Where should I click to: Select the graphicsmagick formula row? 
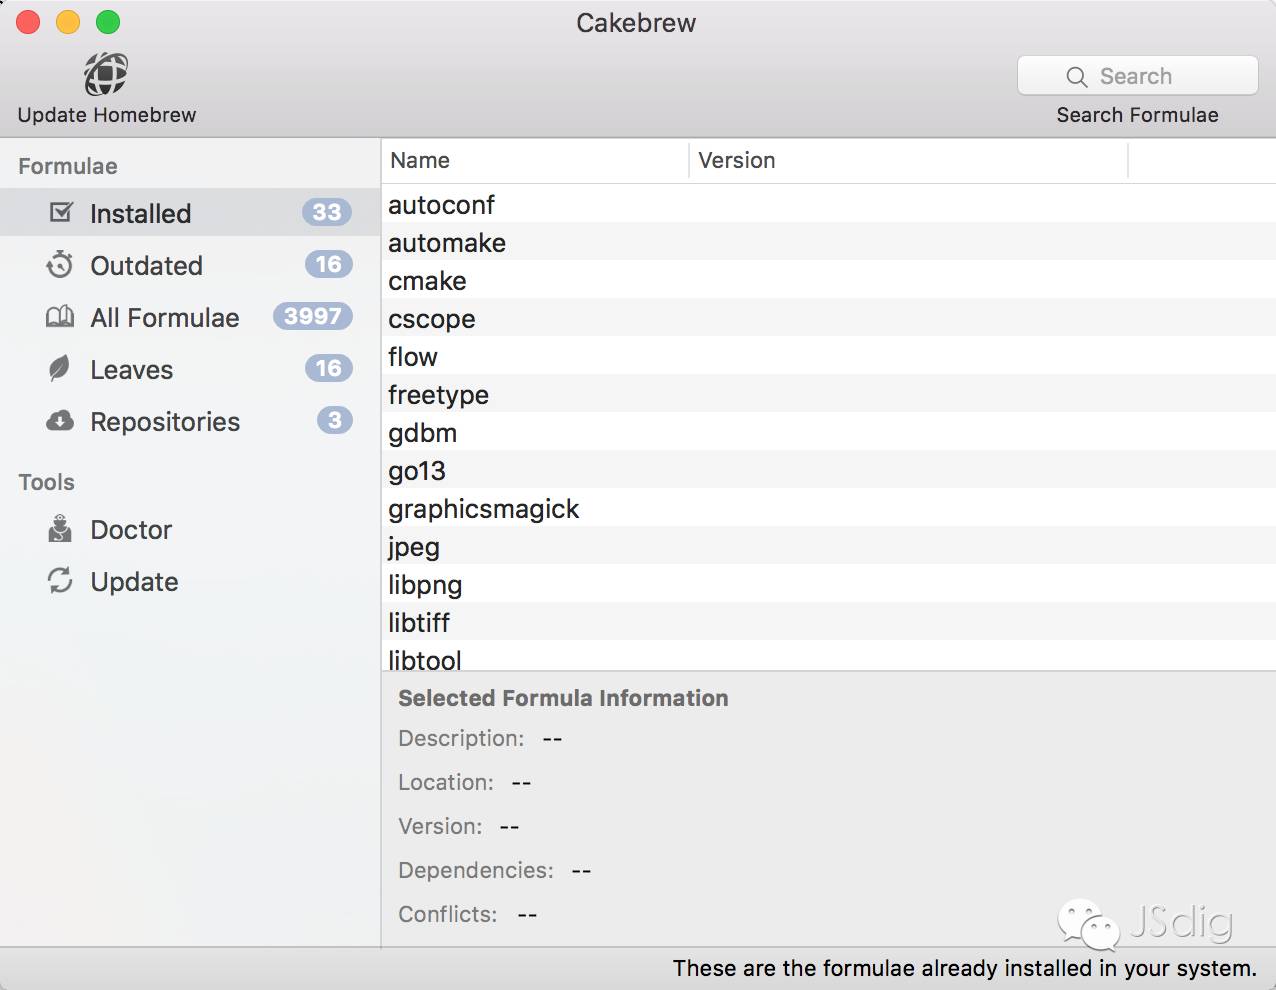click(828, 508)
